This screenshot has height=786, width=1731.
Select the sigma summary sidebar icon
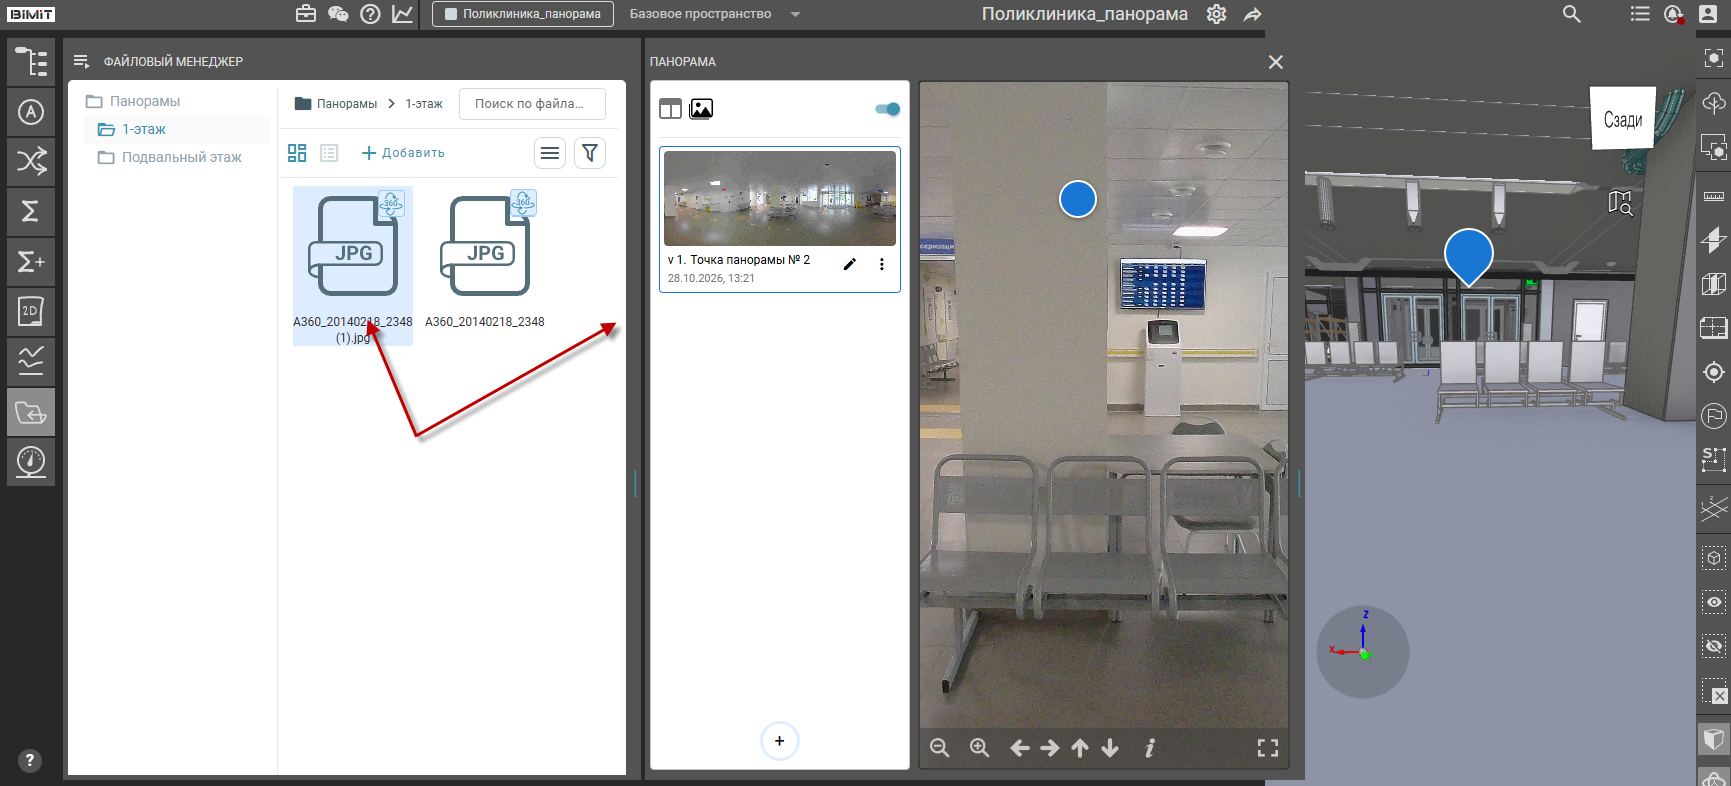point(31,211)
